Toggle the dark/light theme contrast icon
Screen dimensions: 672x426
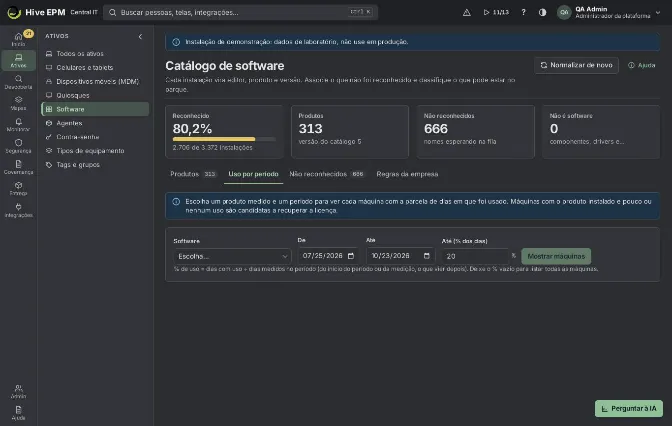pyautogui.click(x=543, y=12)
